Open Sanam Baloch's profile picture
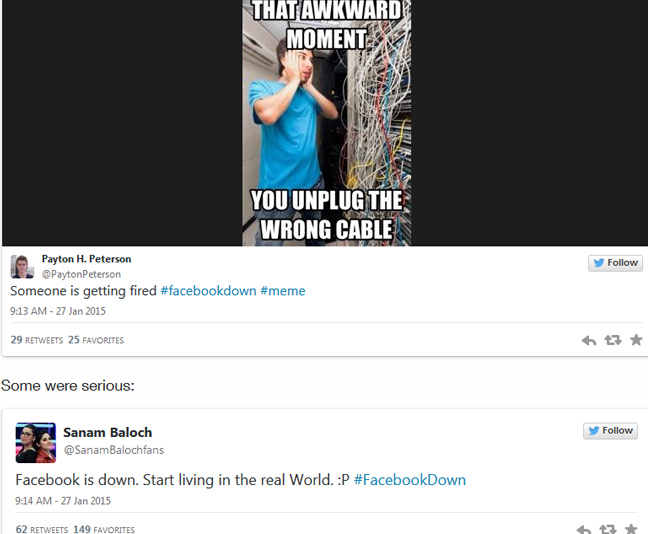 (x=36, y=443)
